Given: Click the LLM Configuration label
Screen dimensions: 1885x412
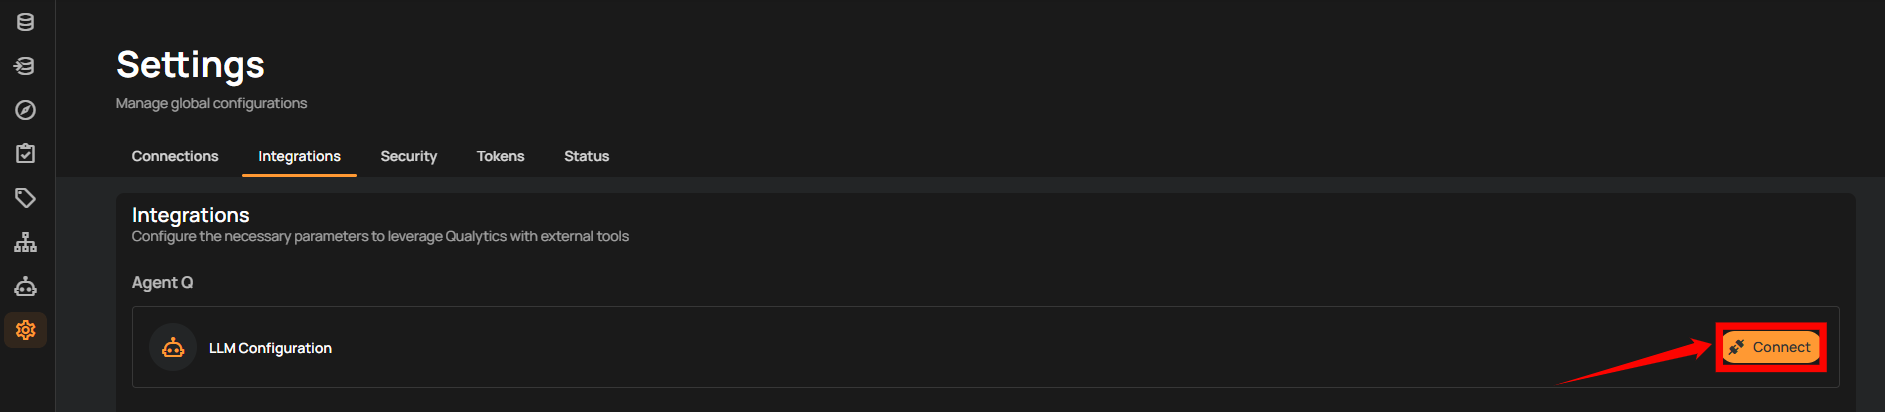Looking at the screenshot, I should tap(270, 348).
